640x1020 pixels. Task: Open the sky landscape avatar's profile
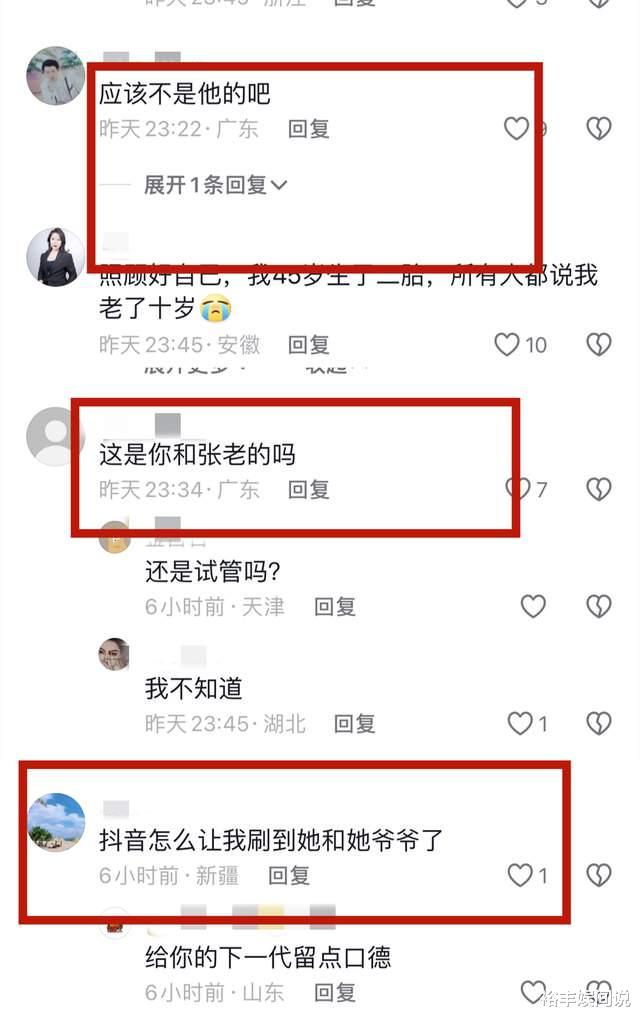[56, 822]
